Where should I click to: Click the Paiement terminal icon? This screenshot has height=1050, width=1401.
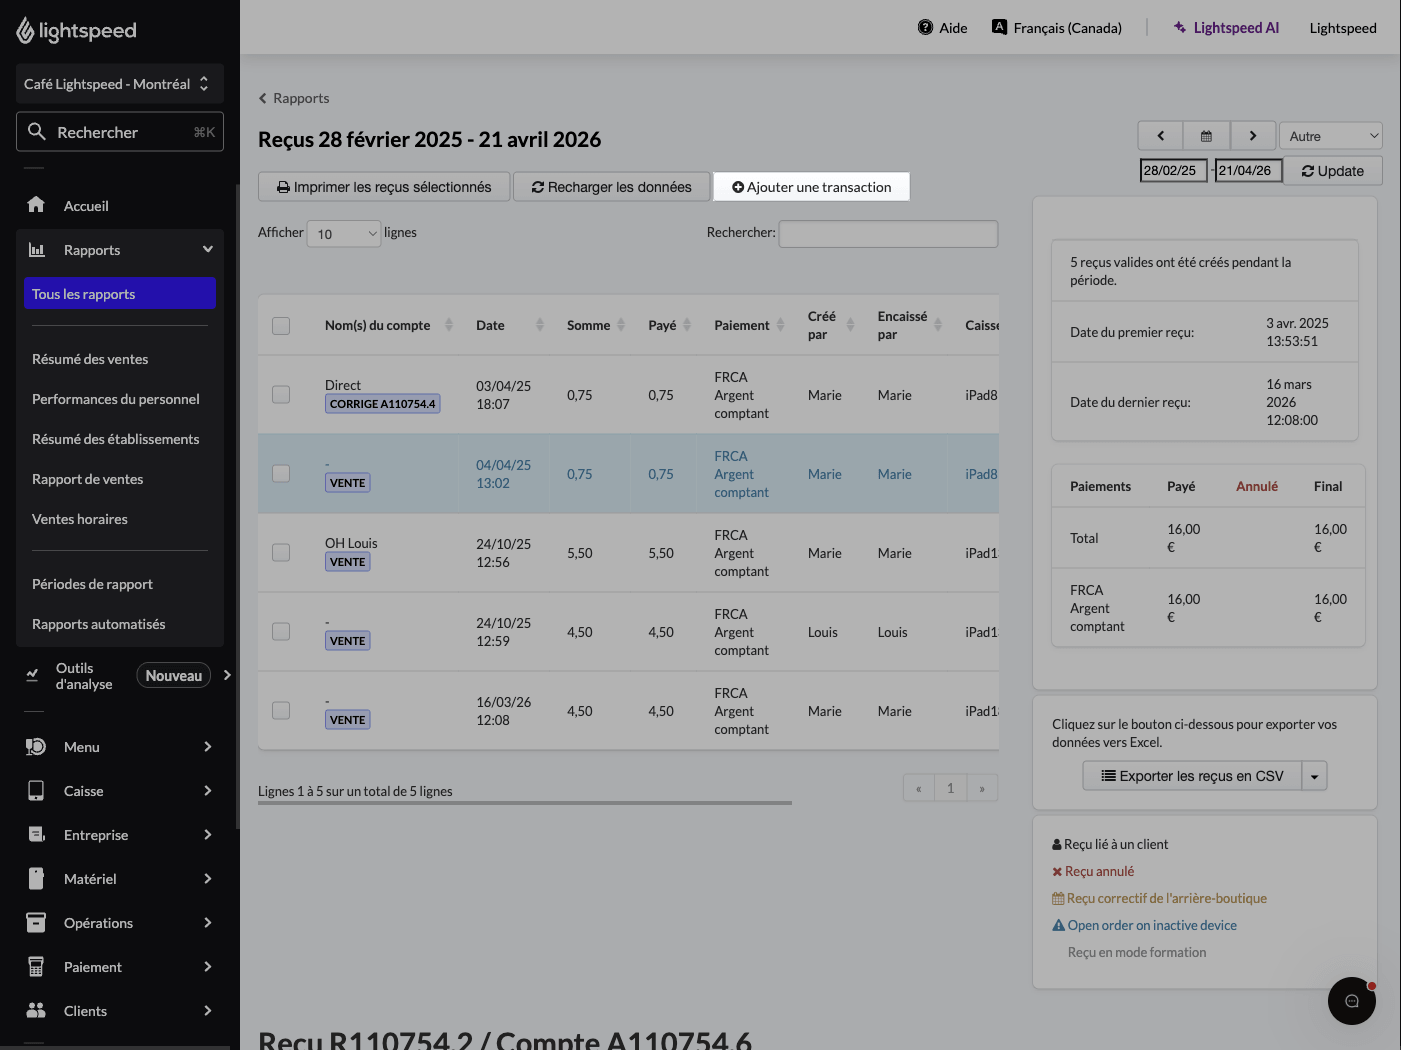[x=36, y=967]
